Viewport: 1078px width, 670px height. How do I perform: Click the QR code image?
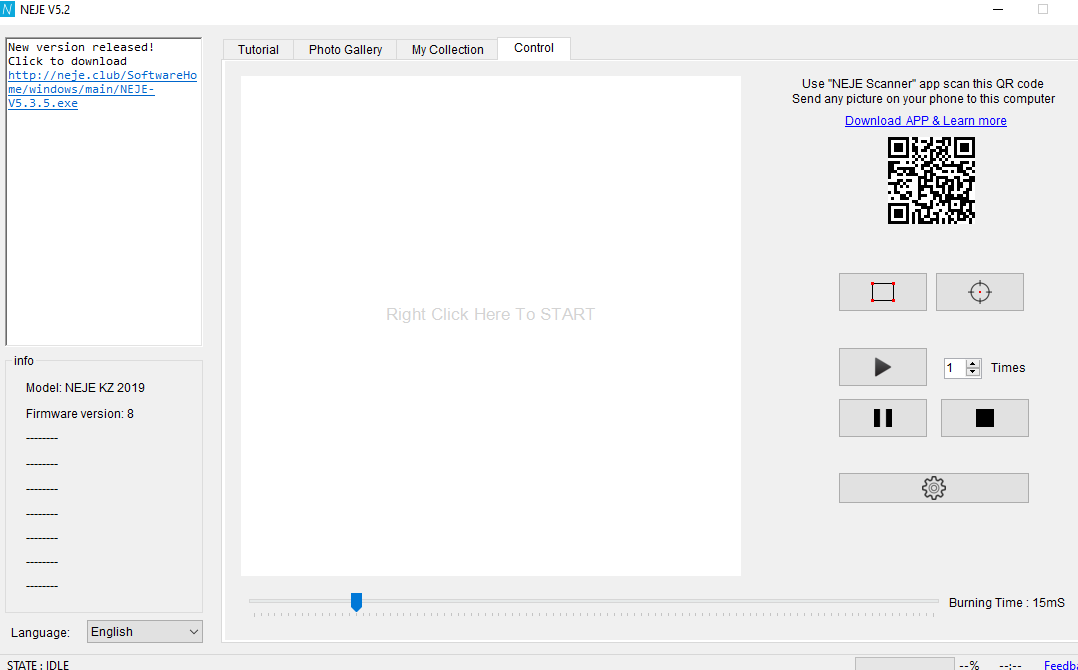pyautogui.click(x=931, y=180)
